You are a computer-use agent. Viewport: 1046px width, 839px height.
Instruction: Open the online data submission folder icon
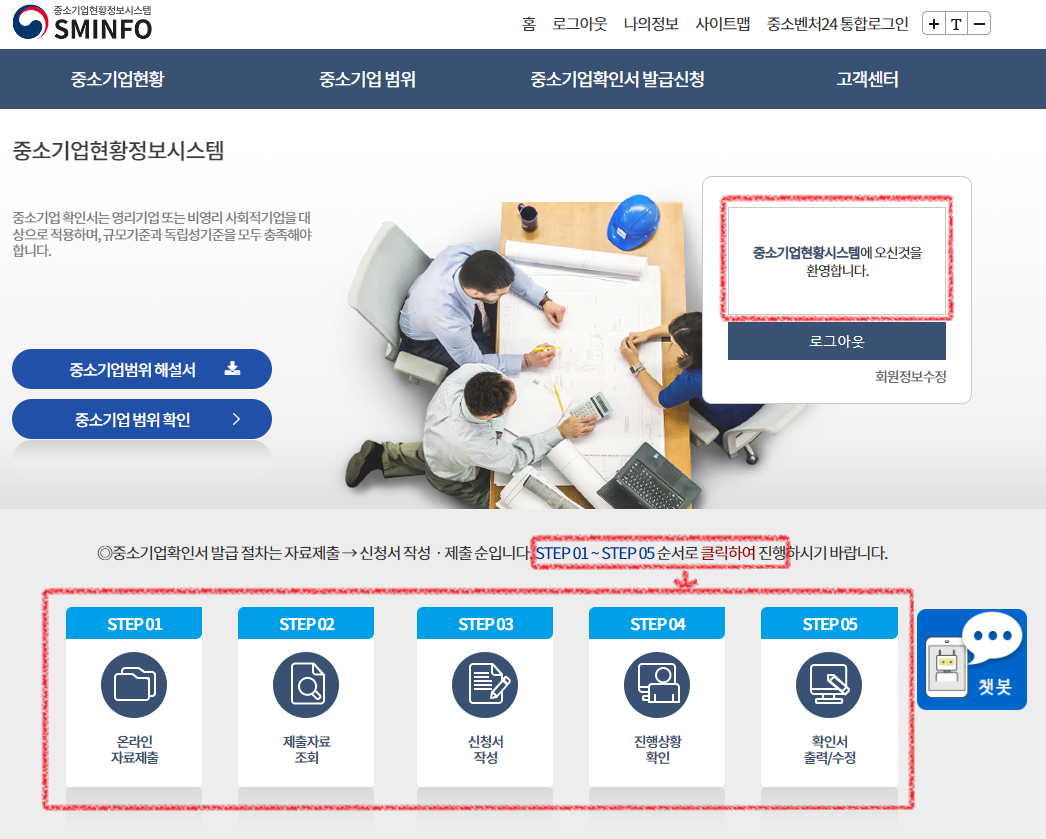[x=134, y=685]
